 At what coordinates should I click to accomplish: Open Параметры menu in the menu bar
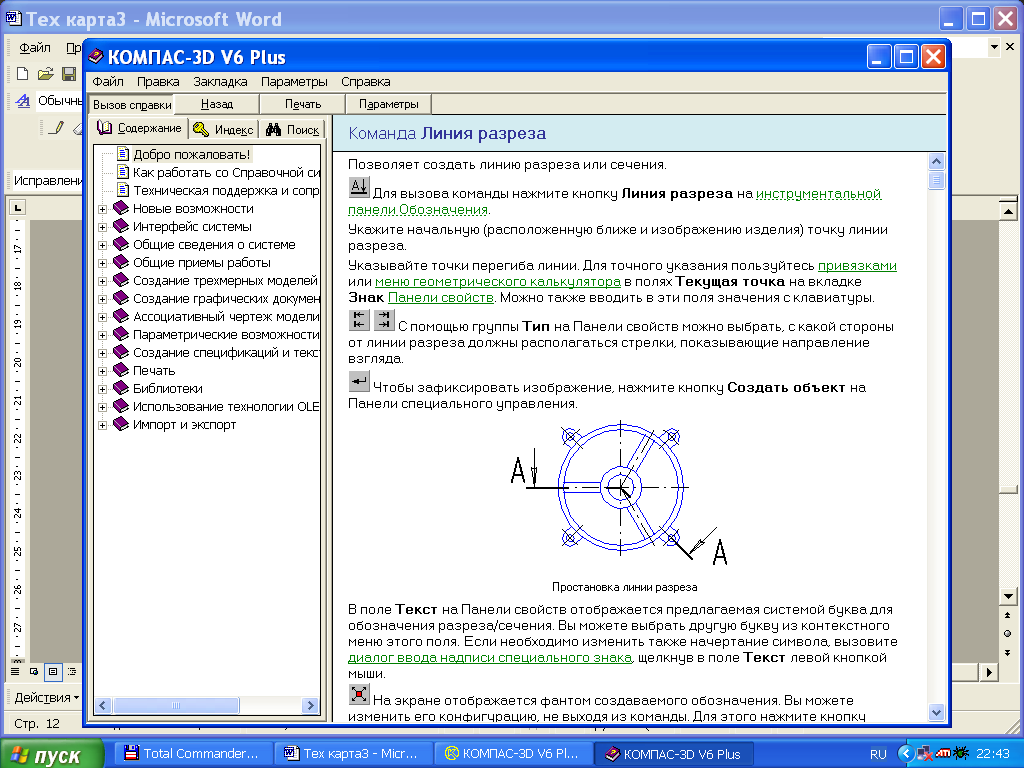coord(294,82)
